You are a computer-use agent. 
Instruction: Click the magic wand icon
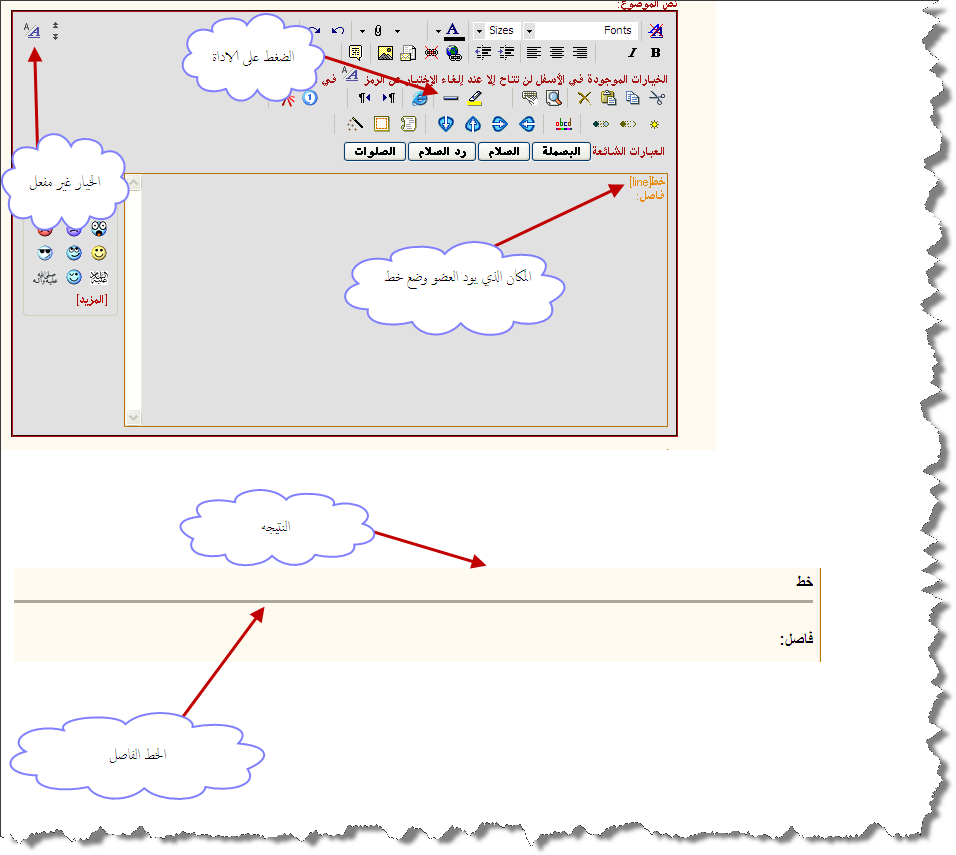click(x=354, y=124)
